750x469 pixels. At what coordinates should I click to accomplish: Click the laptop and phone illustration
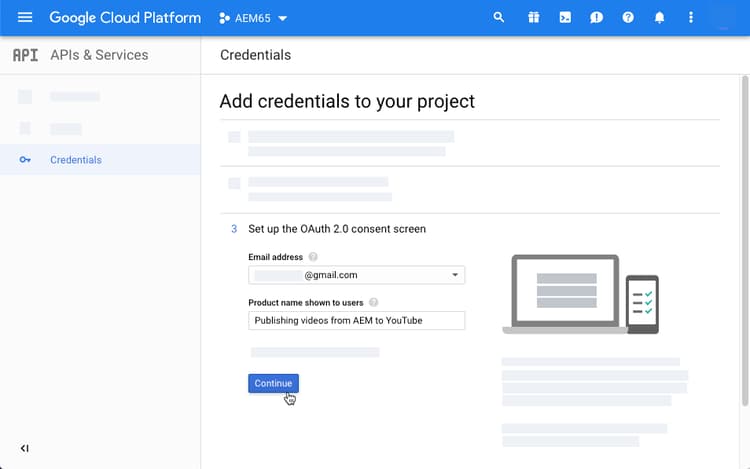tap(581, 294)
